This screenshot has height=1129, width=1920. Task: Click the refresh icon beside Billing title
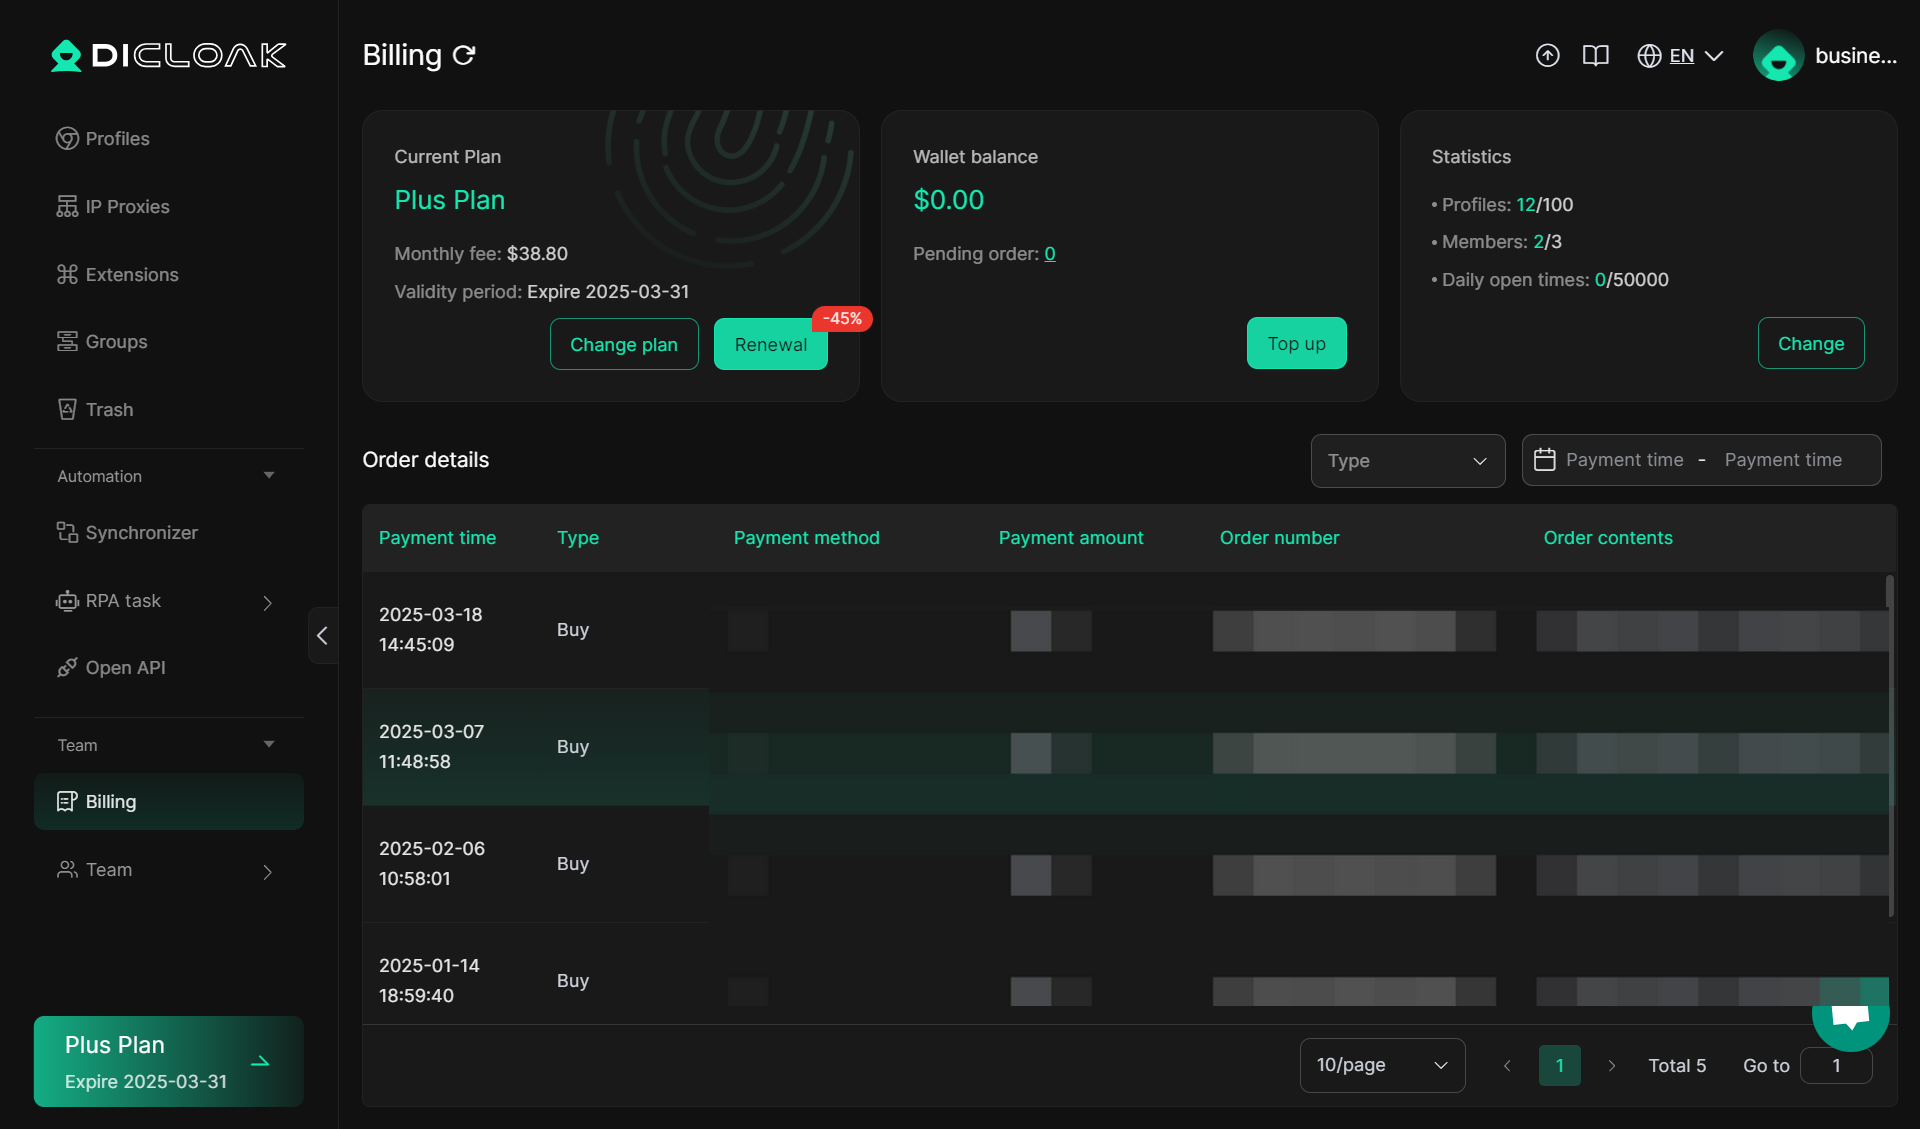click(464, 55)
